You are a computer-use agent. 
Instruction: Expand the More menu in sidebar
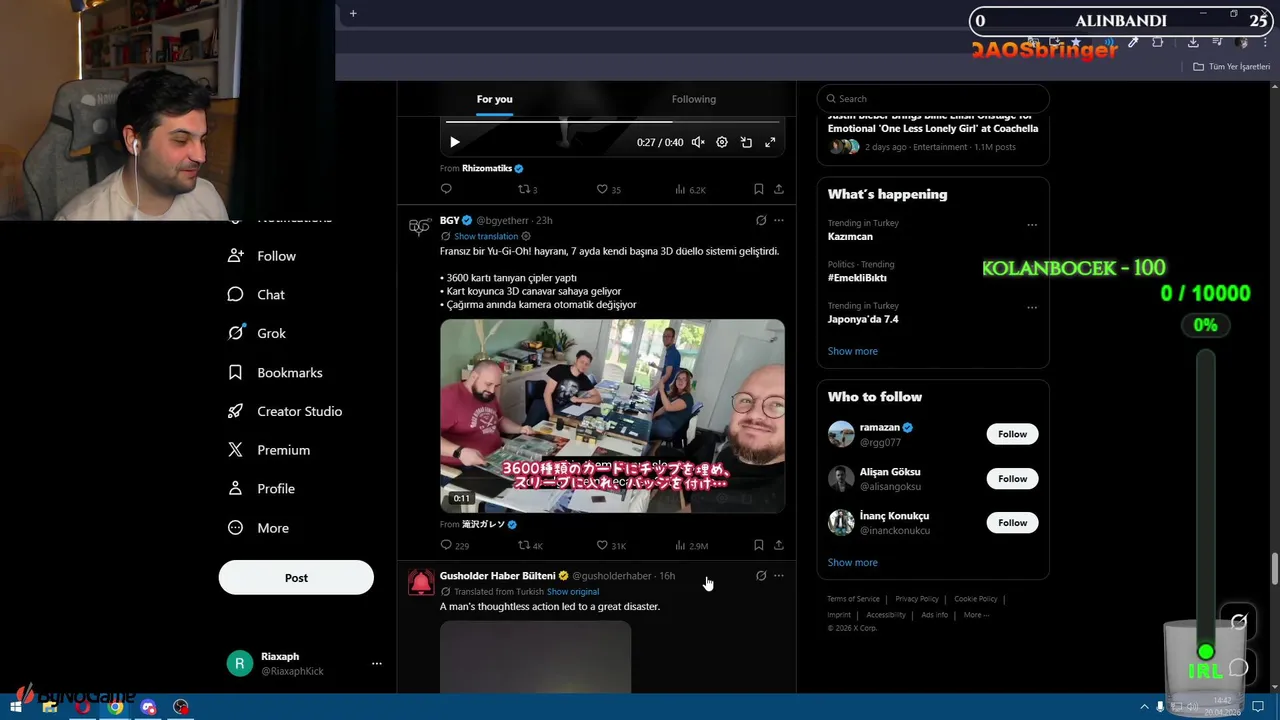(x=259, y=528)
